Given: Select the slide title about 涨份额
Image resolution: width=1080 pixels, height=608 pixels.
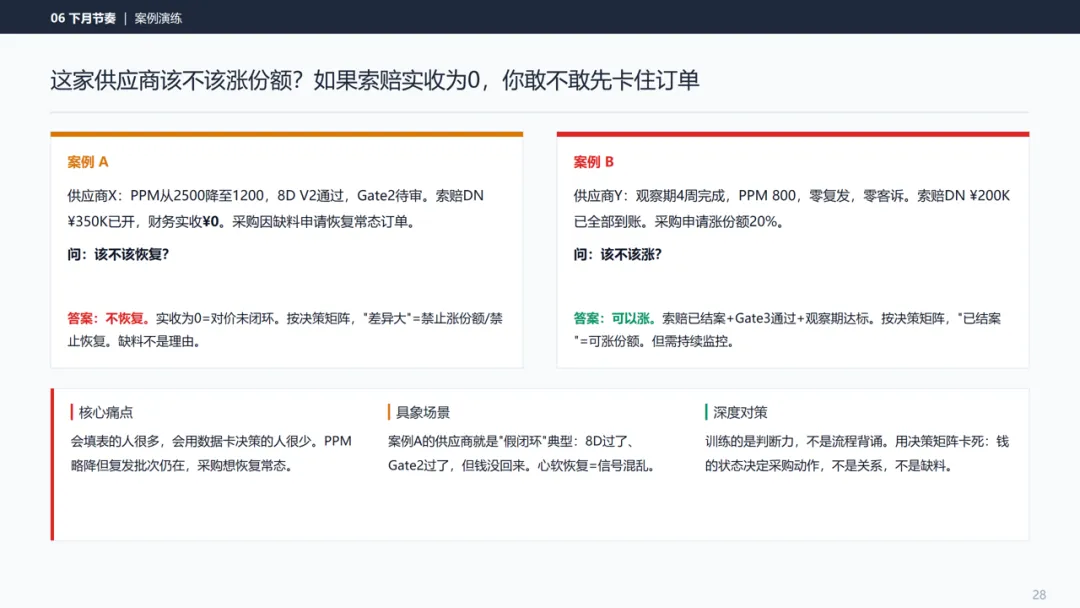Looking at the screenshot, I should pyautogui.click(x=375, y=81).
